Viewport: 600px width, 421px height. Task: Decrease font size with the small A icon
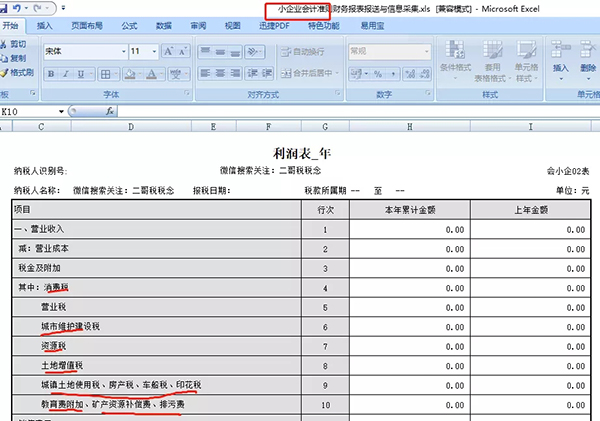coord(182,51)
